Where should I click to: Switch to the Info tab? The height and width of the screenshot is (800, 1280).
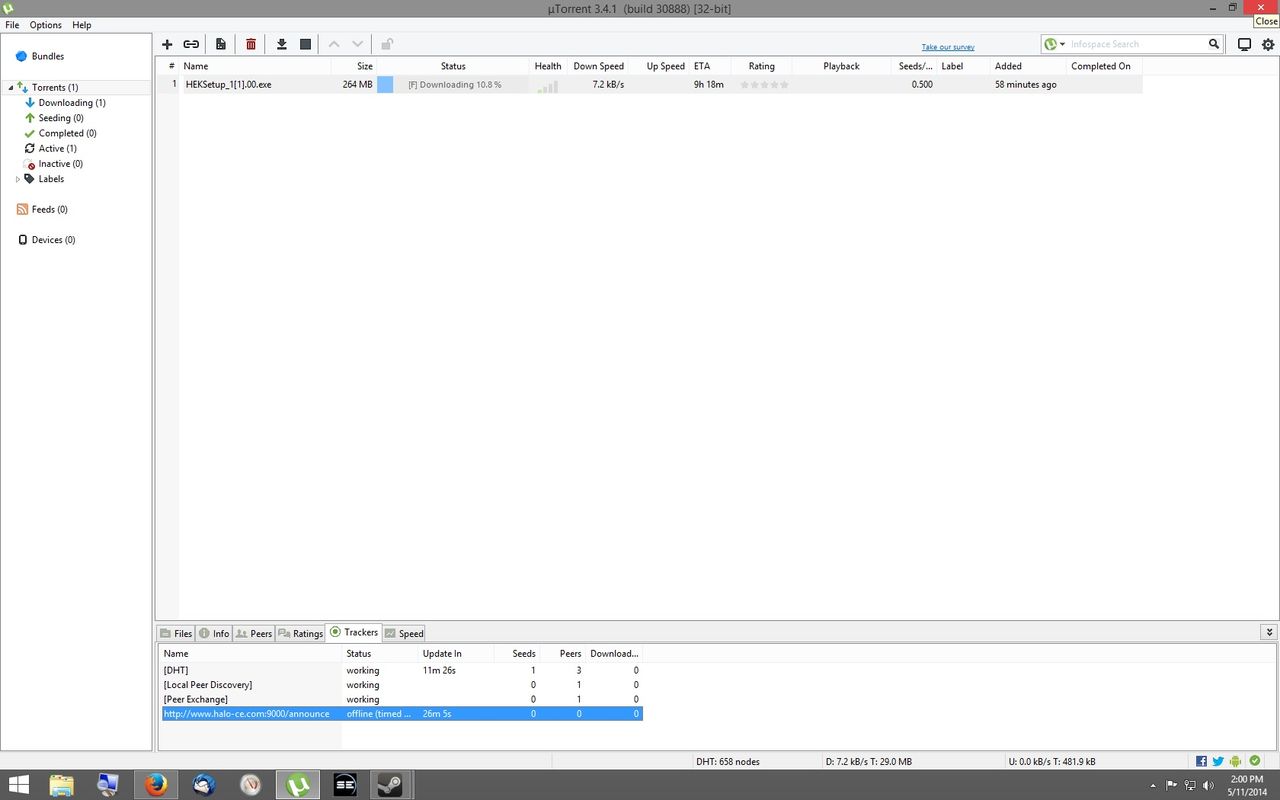pos(214,633)
